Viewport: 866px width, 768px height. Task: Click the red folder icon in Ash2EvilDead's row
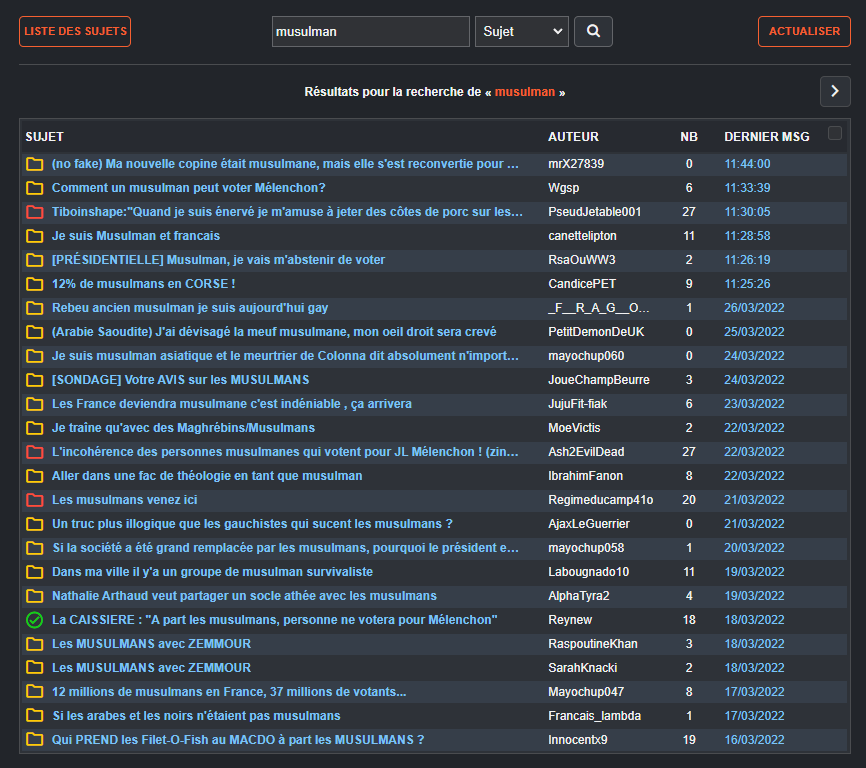coord(35,452)
